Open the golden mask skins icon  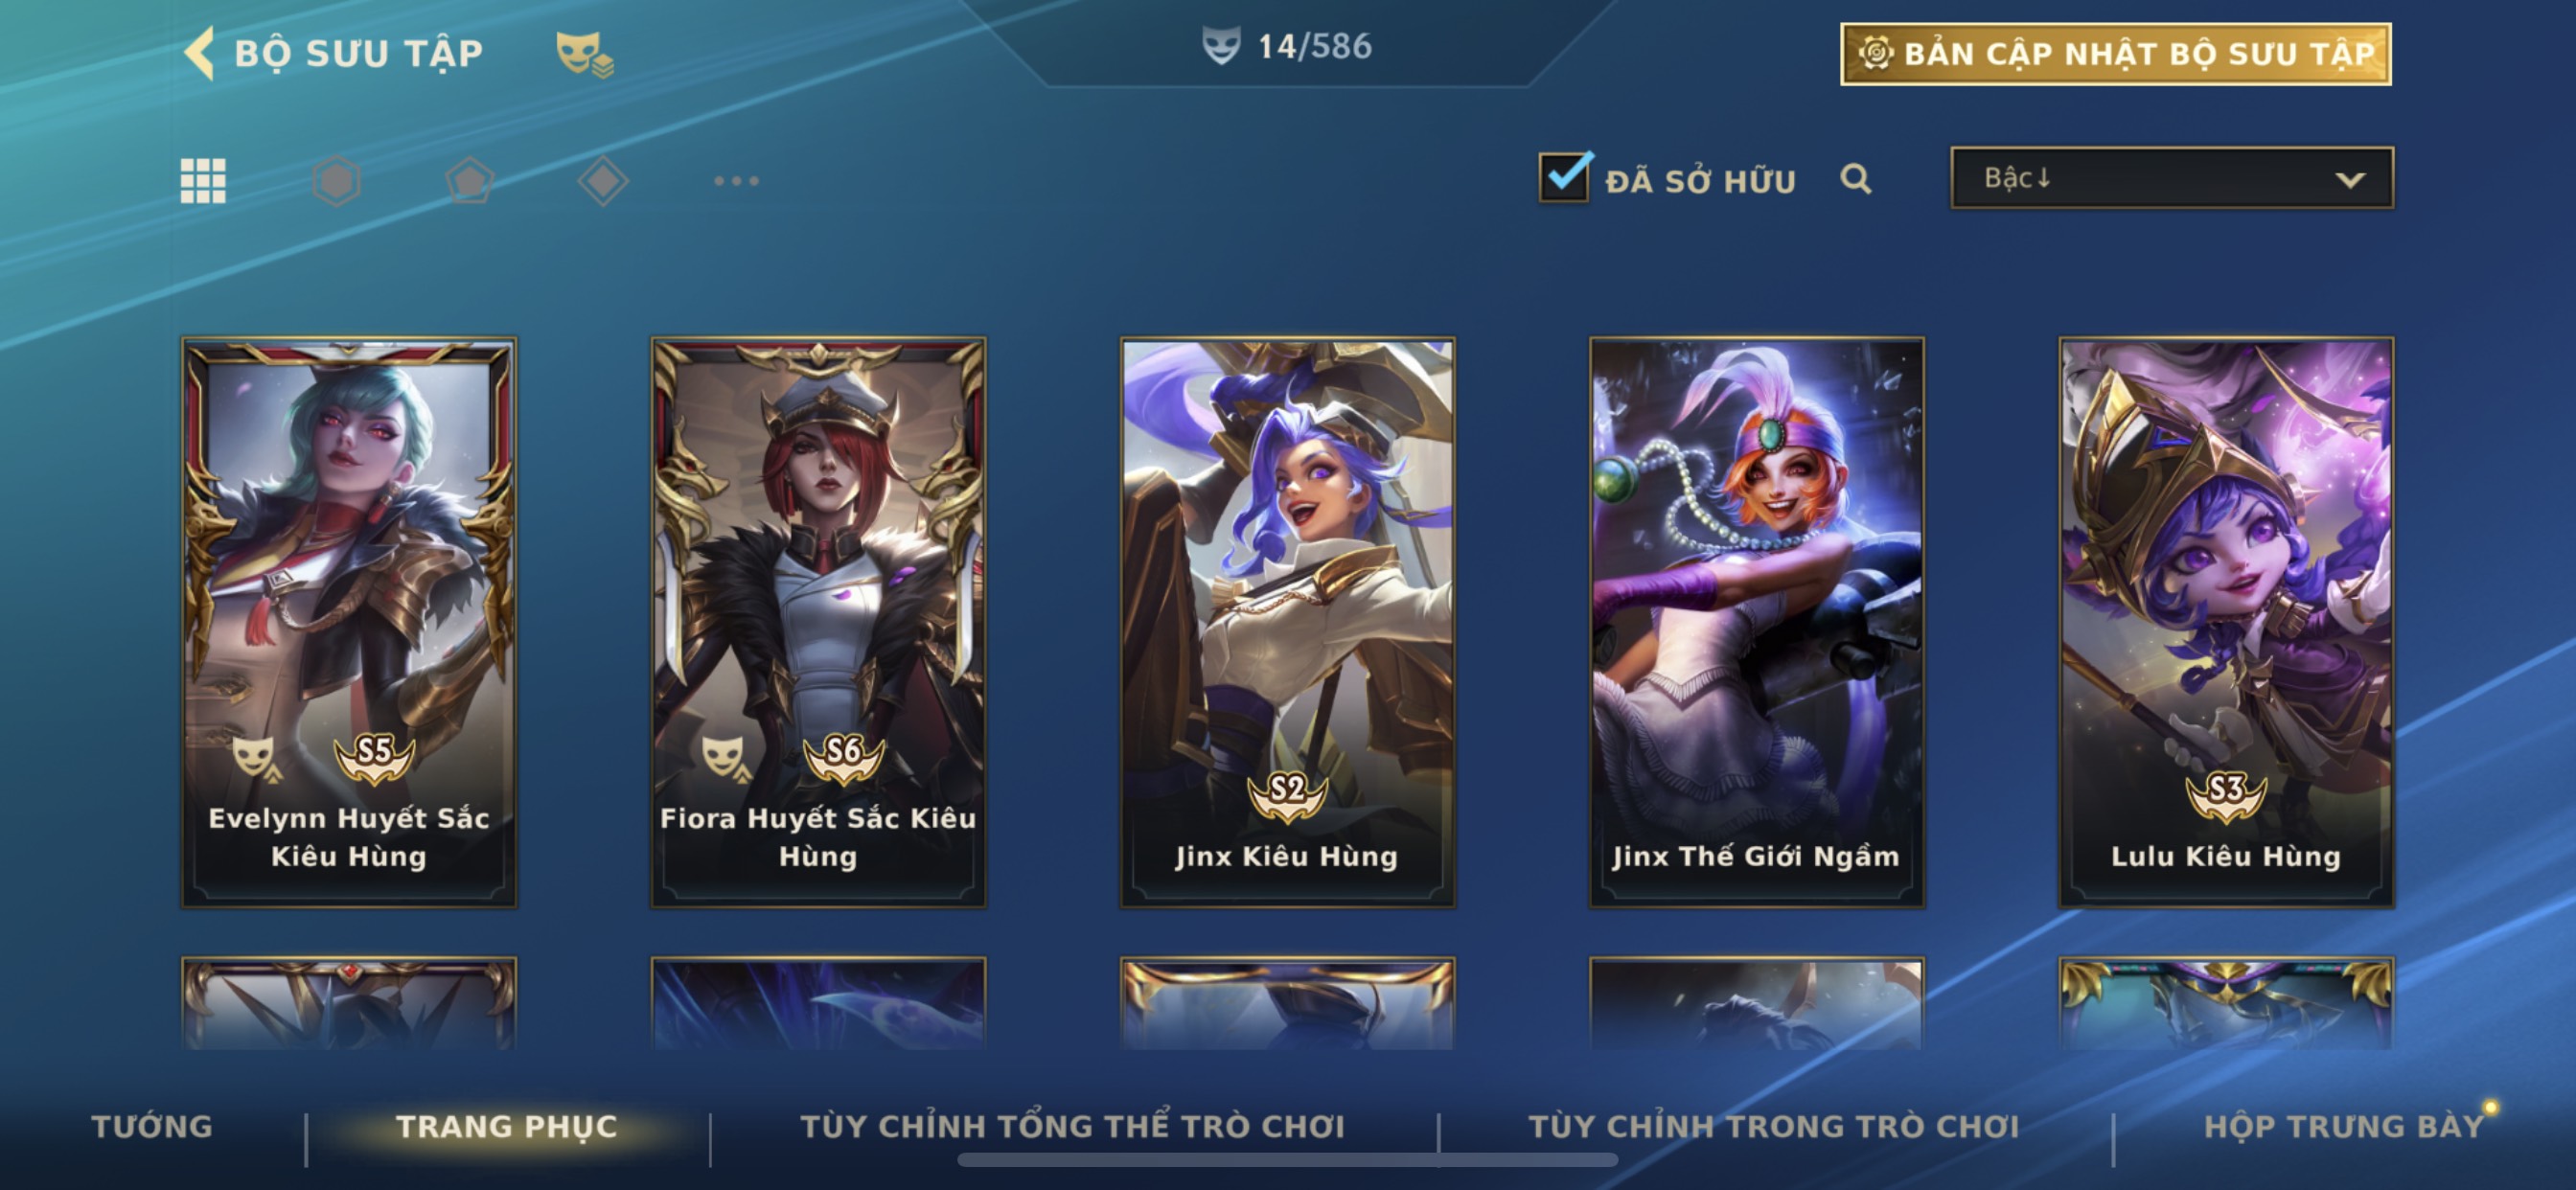pos(584,54)
